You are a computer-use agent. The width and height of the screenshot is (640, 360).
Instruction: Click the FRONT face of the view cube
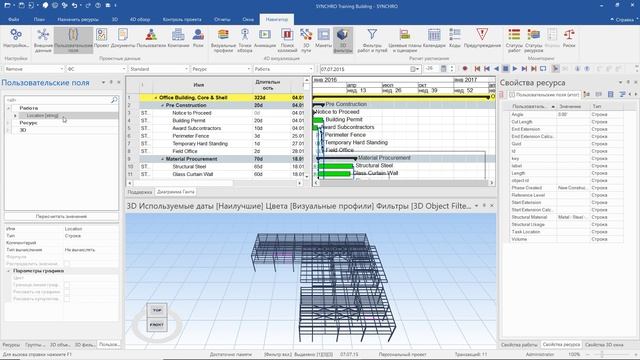pos(157,324)
